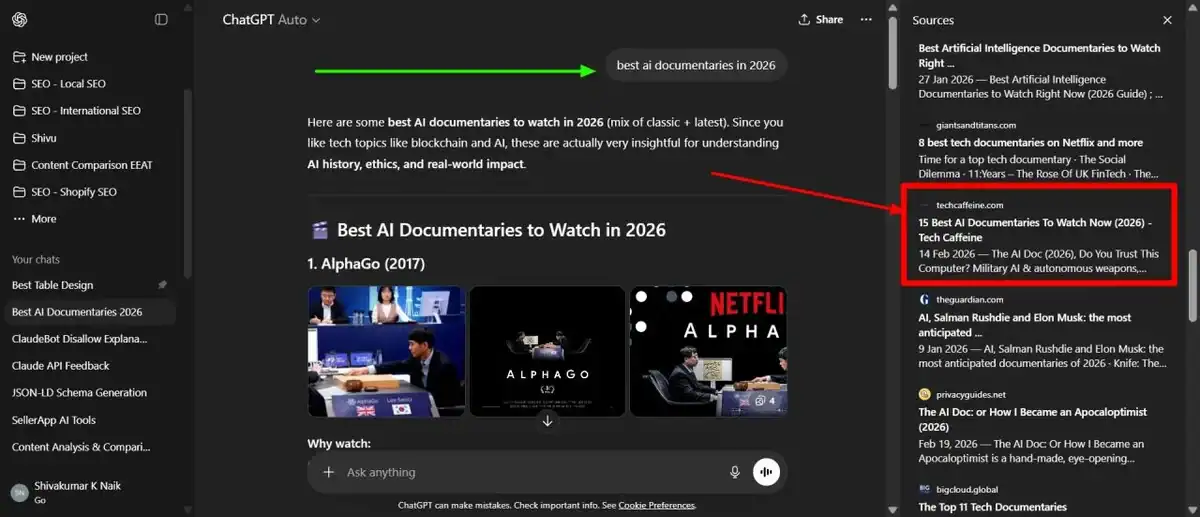This screenshot has width=1200, height=517.
Task: Click the techcaffeine.com domain label
Action: click(x=970, y=205)
